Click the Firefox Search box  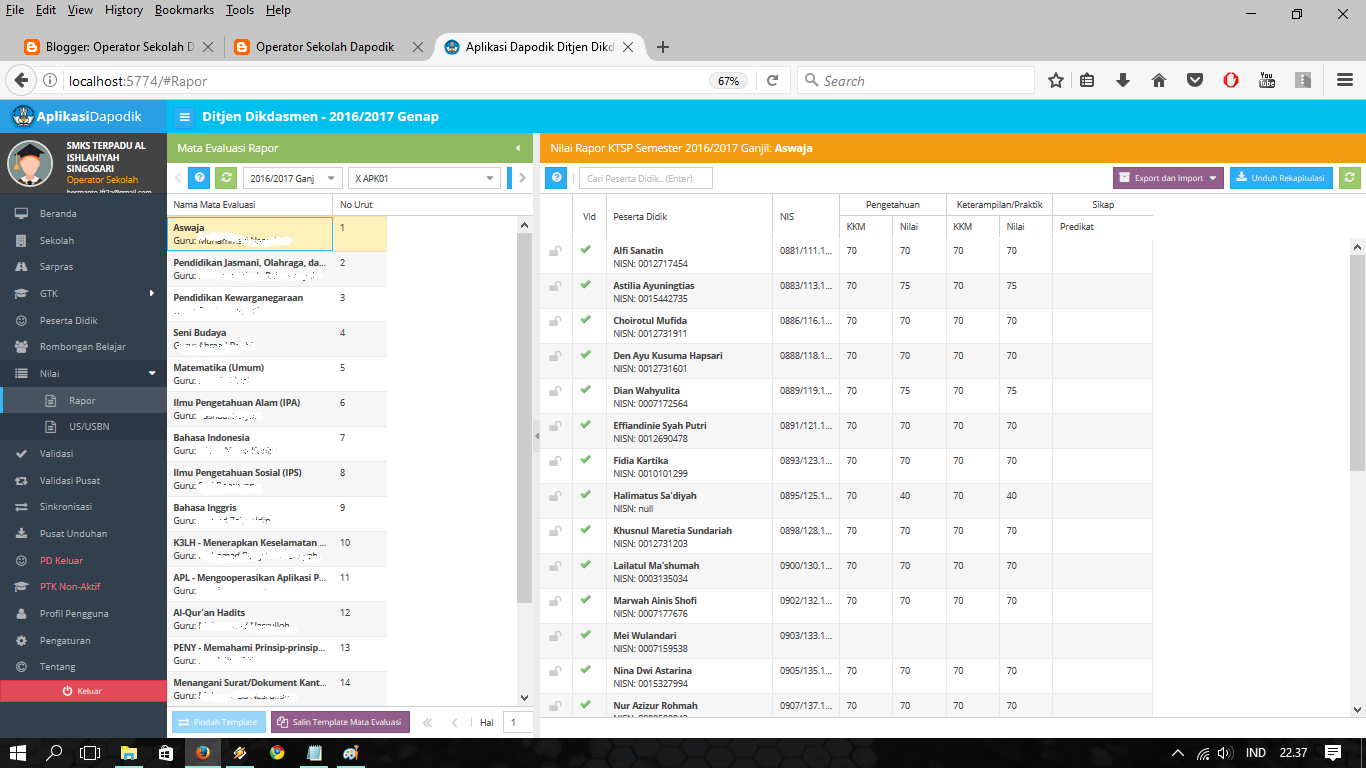[x=916, y=81]
